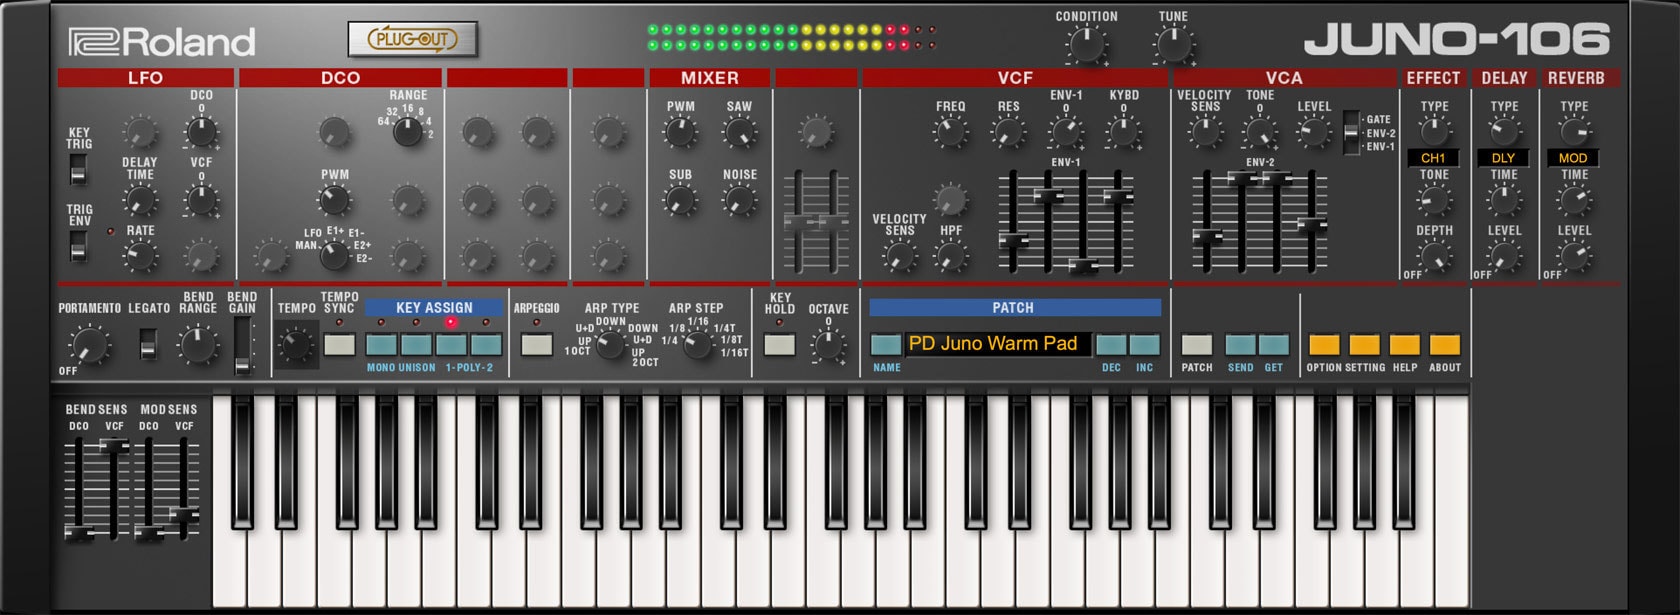Click the BEND RANGE knob
This screenshot has width=1680, height=615.
coord(197,346)
